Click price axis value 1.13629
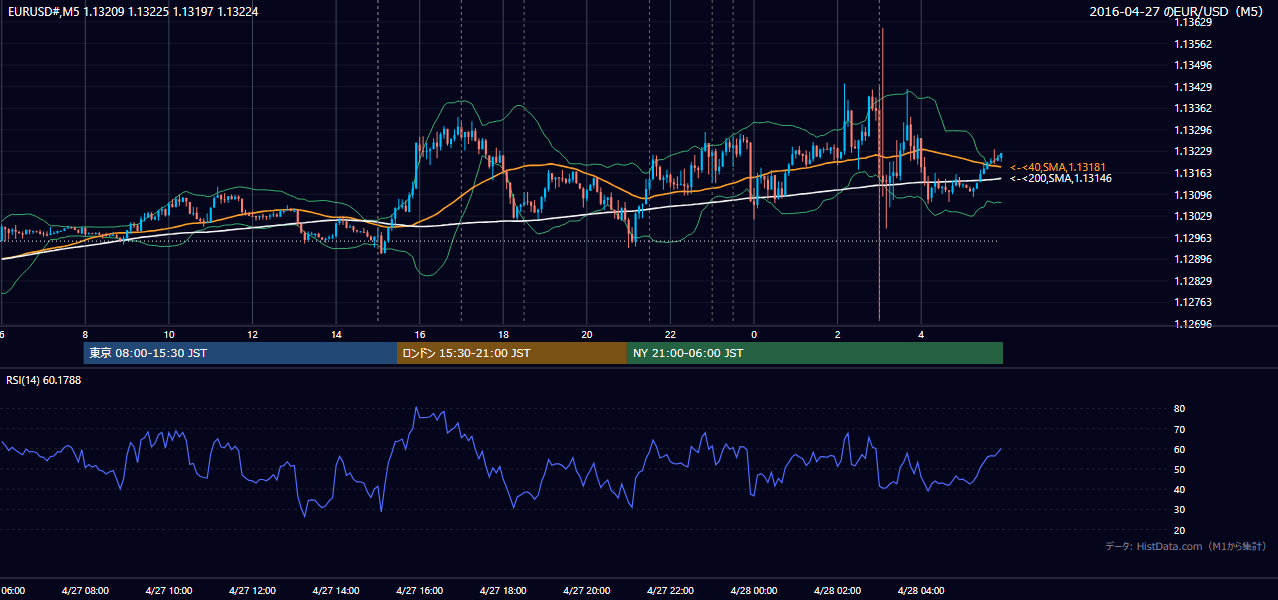 pyautogui.click(x=1192, y=22)
